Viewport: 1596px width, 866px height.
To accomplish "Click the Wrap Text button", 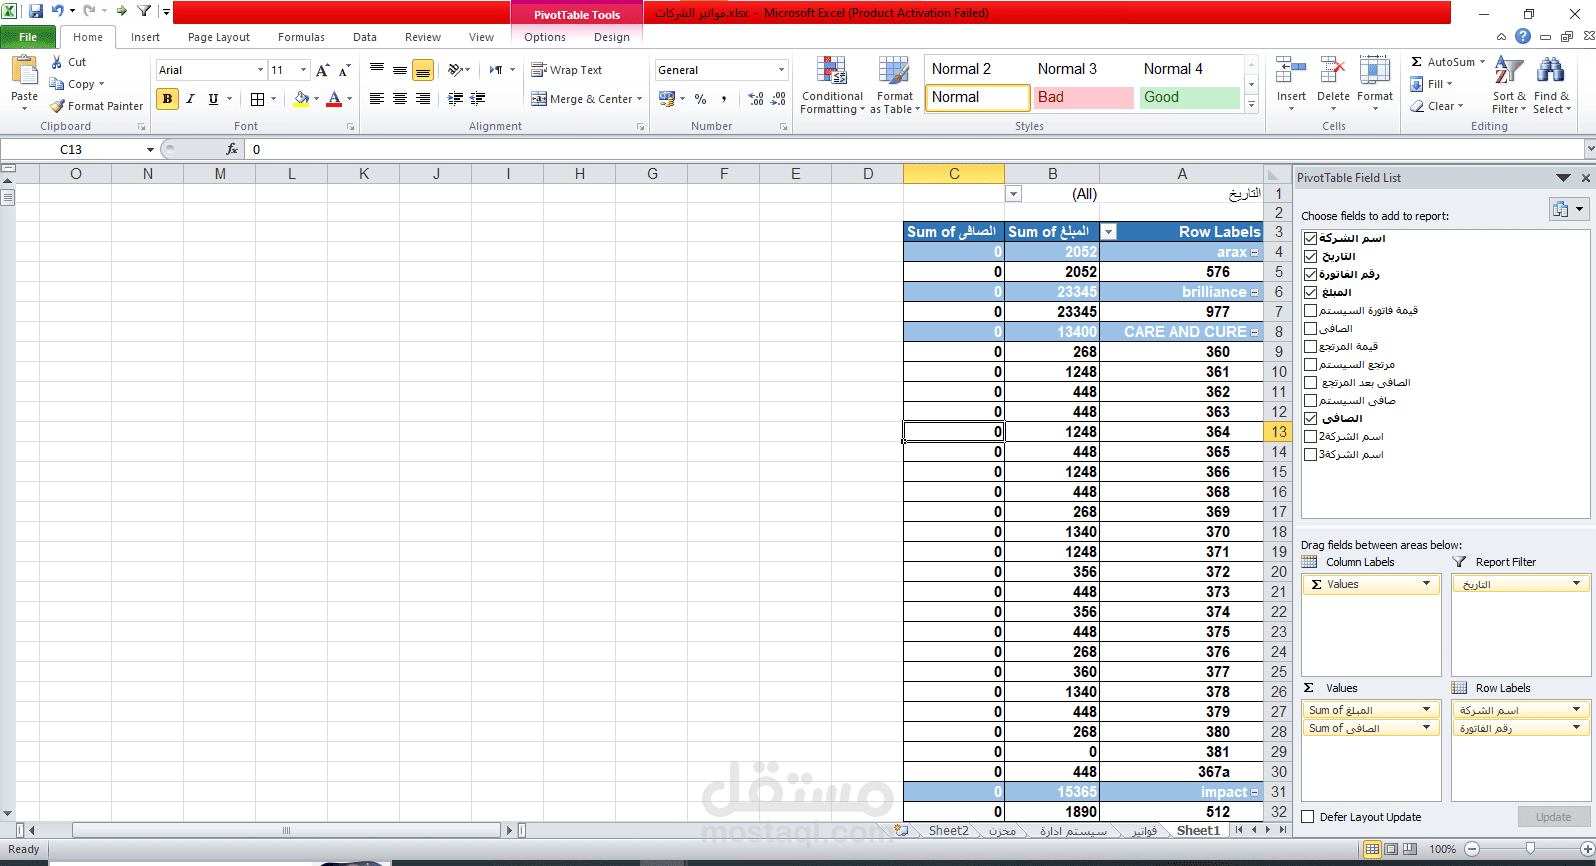I will pyautogui.click(x=566, y=70).
